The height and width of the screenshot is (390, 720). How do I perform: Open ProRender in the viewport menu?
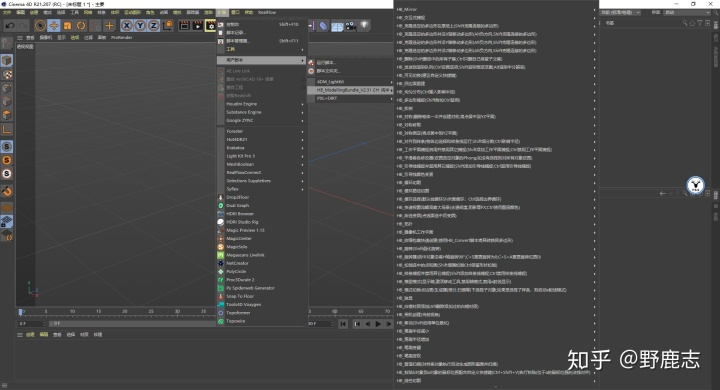[121, 38]
